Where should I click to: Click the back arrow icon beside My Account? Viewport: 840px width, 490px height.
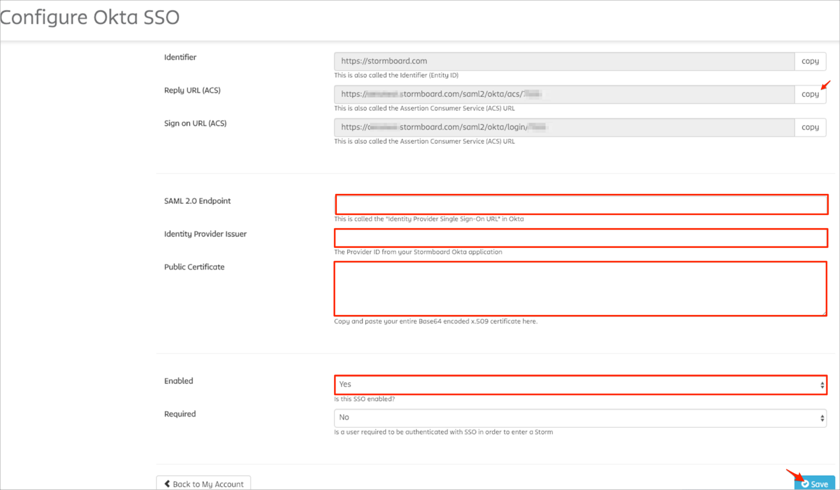pos(167,484)
